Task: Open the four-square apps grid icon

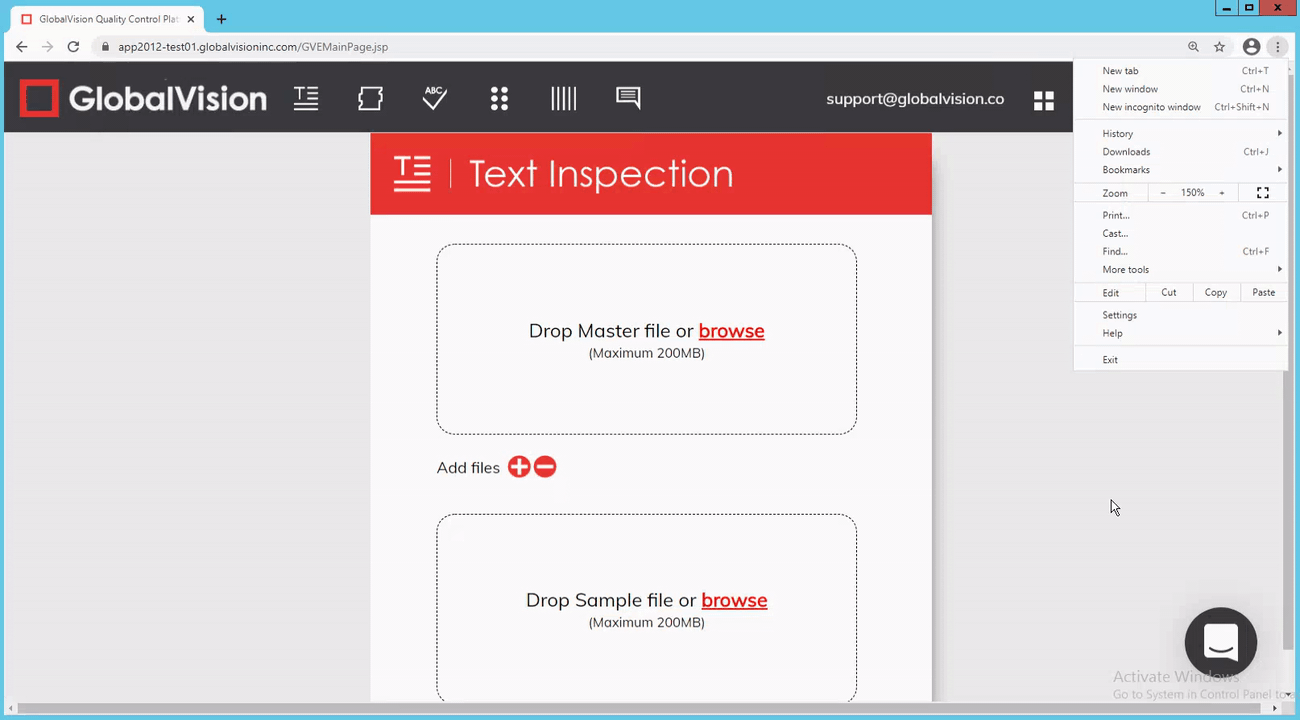Action: pos(1043,100)
